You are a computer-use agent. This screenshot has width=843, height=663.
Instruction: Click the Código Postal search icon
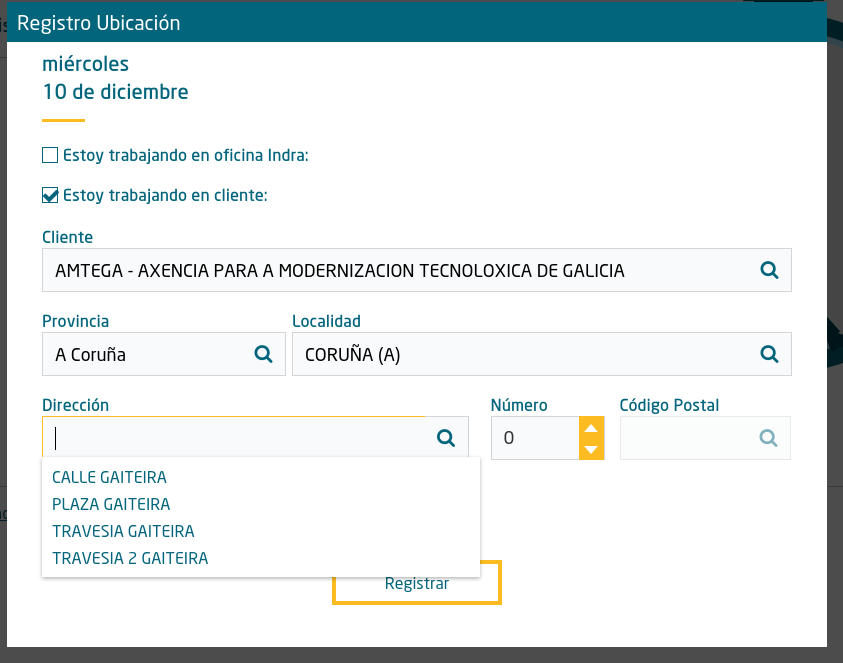(x=768, y=438)
